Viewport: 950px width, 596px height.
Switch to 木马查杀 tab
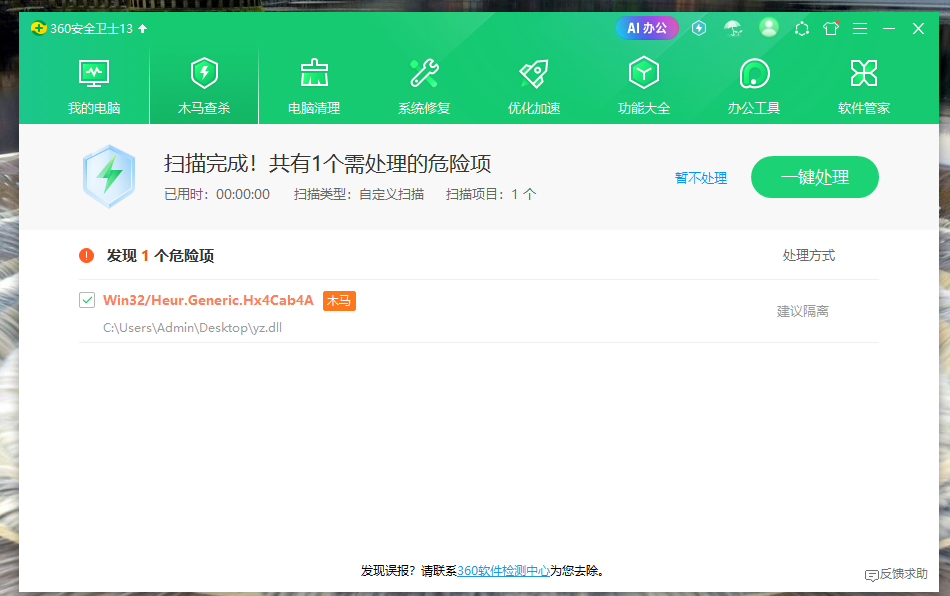click(204, 86)
